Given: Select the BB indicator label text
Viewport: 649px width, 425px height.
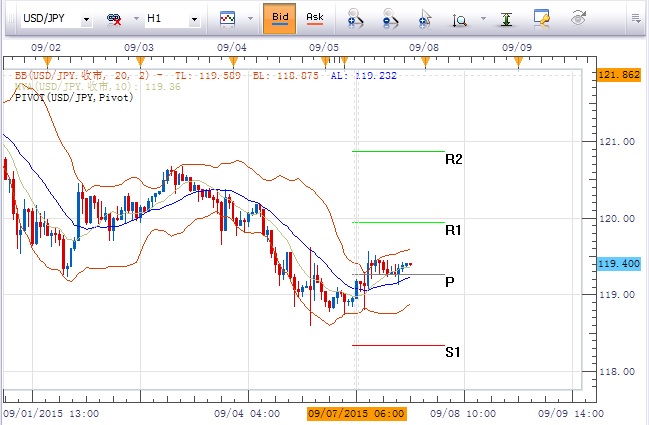Looking at the screenshot, I should click(206, 76).
